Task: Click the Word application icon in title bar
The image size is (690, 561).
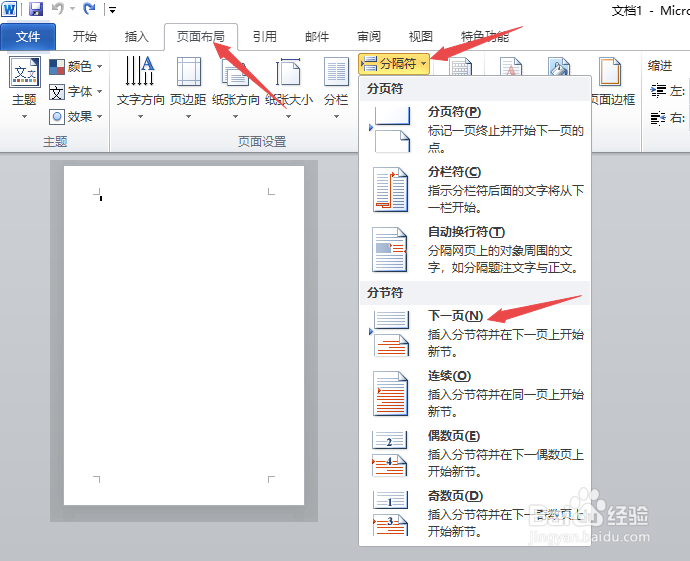Action: [9, 9]
